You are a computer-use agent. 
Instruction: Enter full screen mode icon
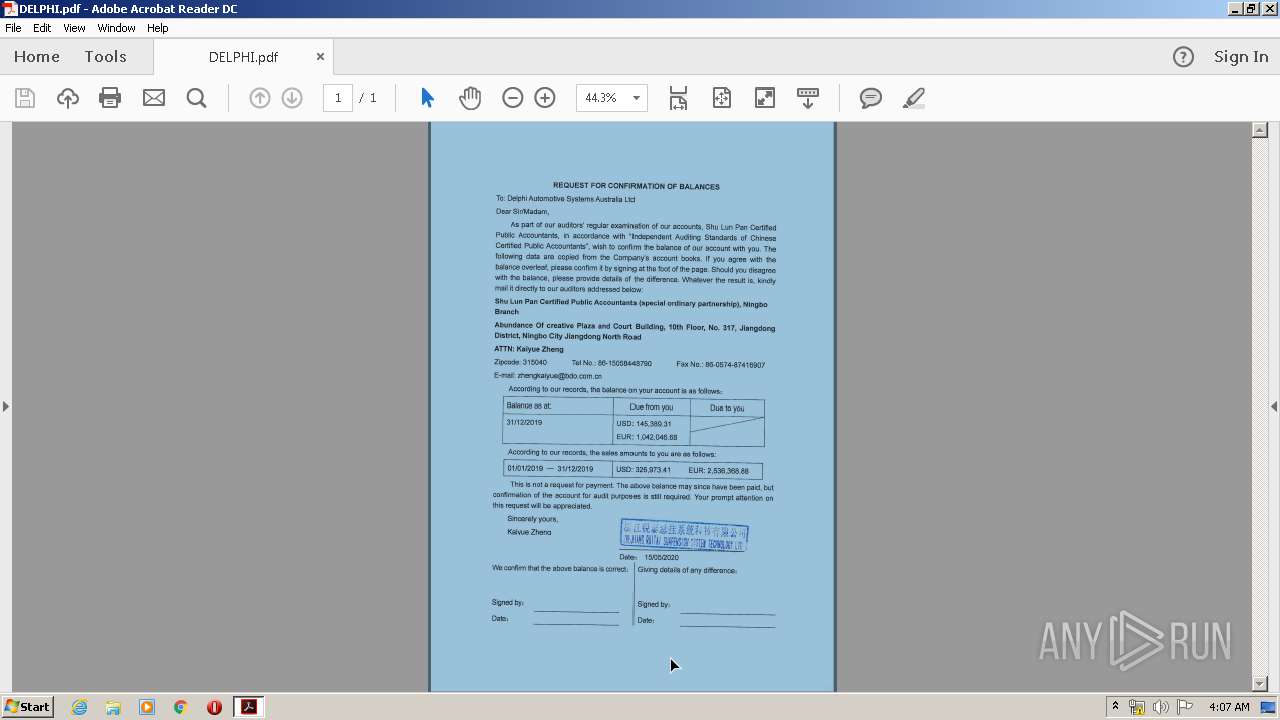765,98
